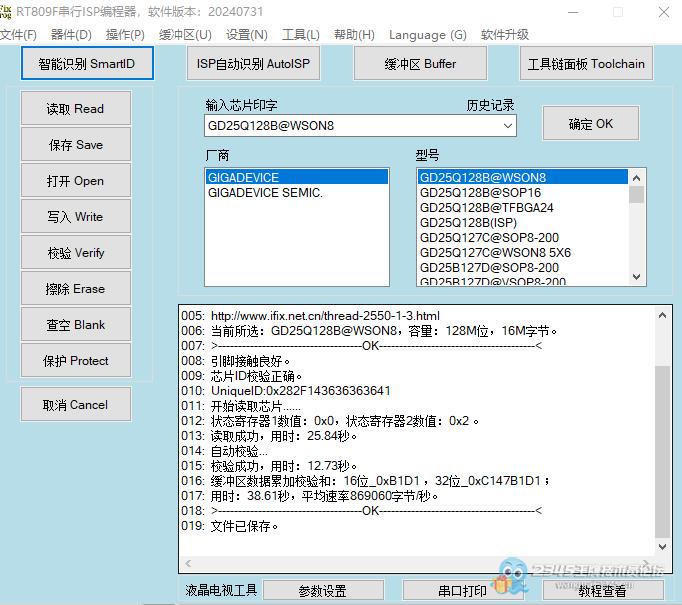Click the 确定 OK button

click(x=590, y=124)
